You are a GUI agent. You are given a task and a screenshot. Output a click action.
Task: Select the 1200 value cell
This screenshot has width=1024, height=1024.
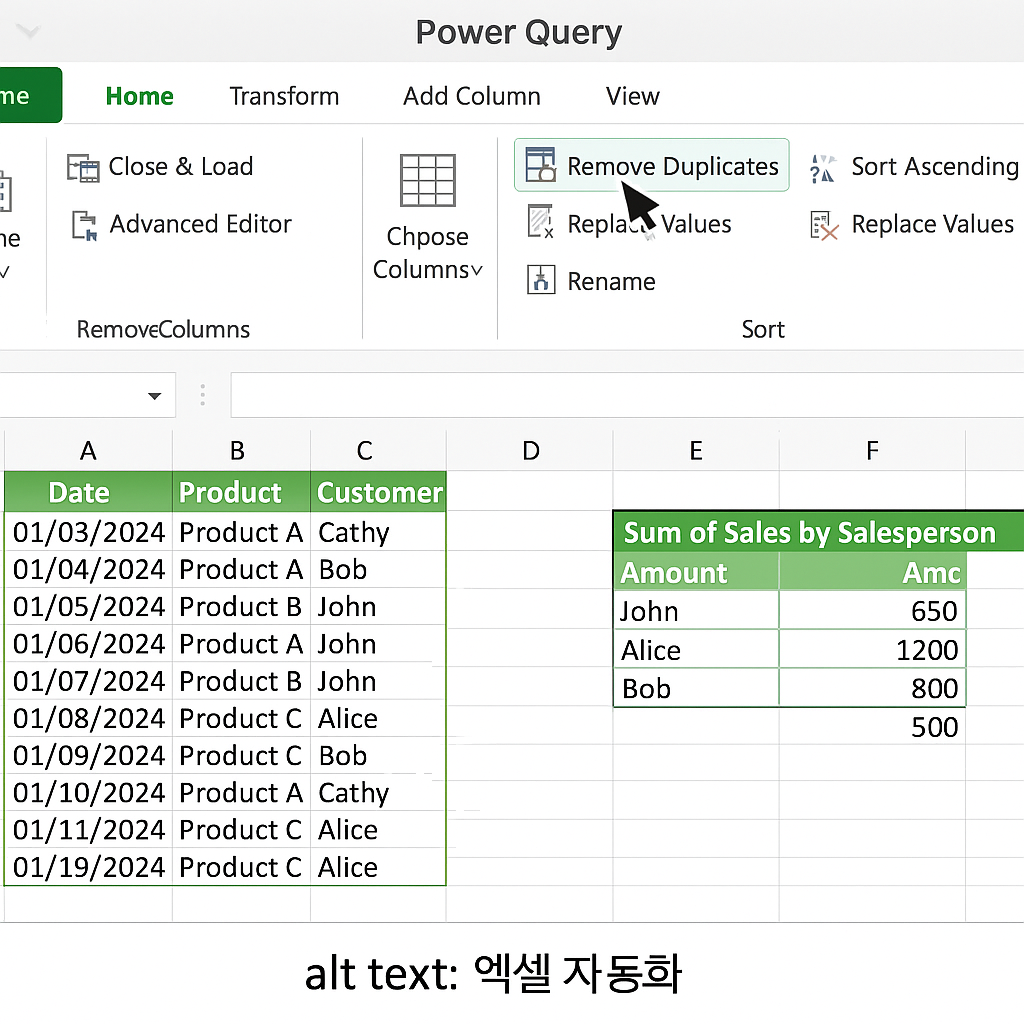pyautogui.click(x=872, y=650)
